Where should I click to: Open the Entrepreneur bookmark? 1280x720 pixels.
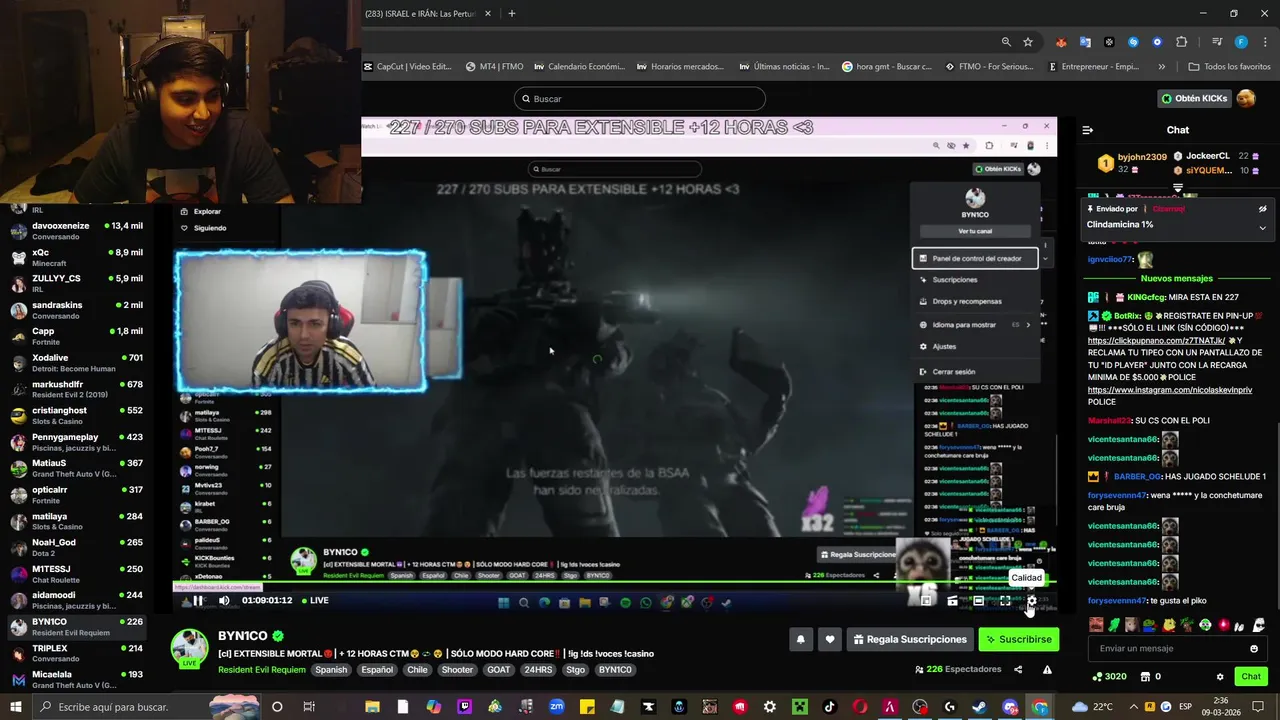[x=1094, y=67]
